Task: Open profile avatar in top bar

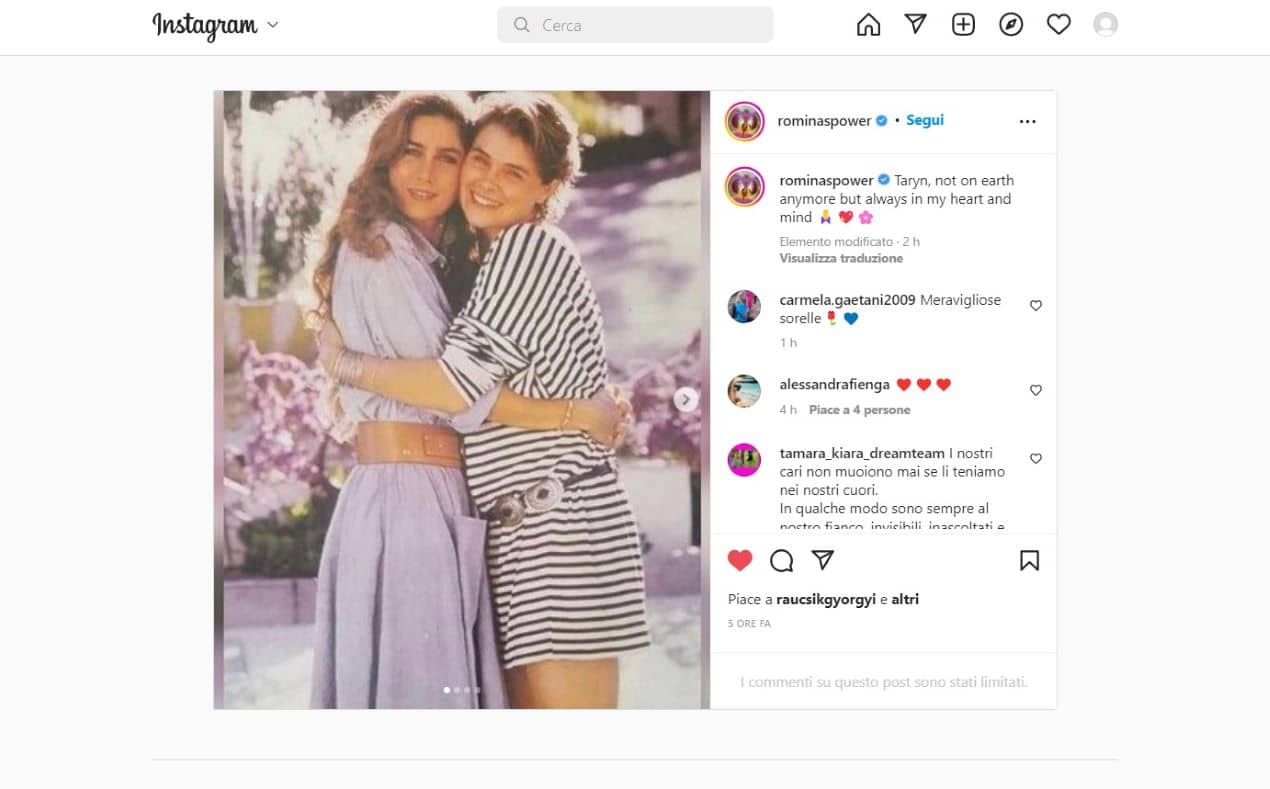Action: pos(1105,25)
